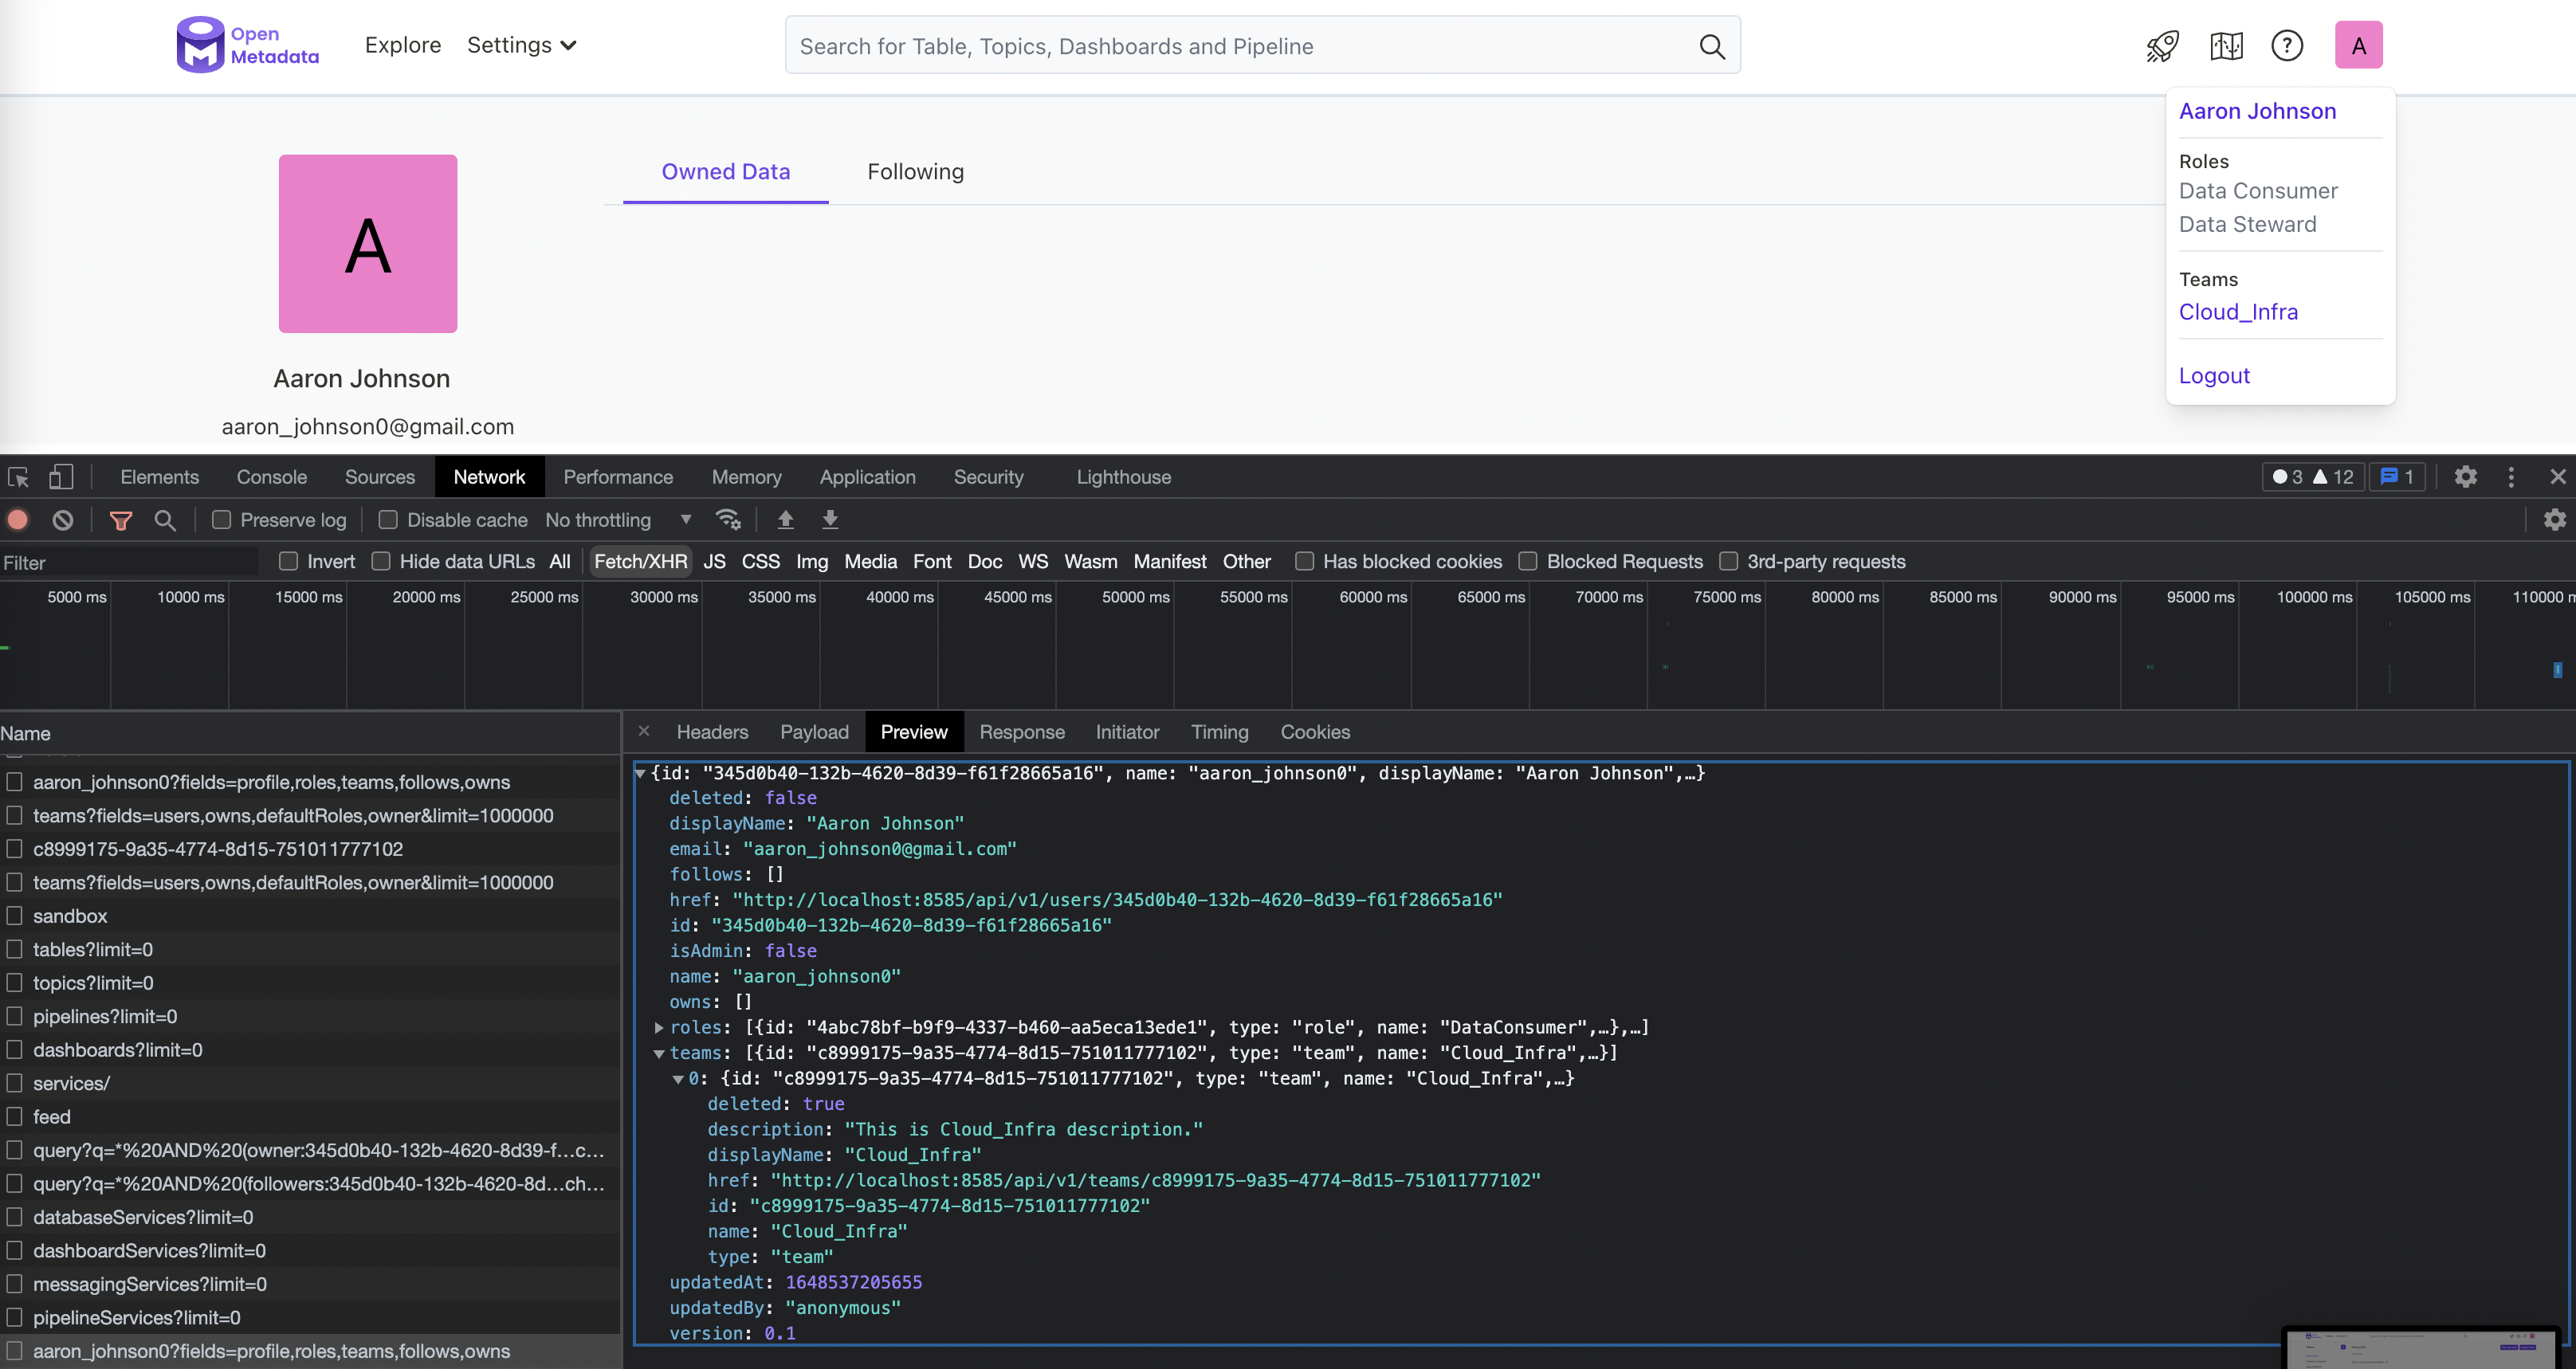
Task: Open the No throttling dropdown
Action: [618, 520]
